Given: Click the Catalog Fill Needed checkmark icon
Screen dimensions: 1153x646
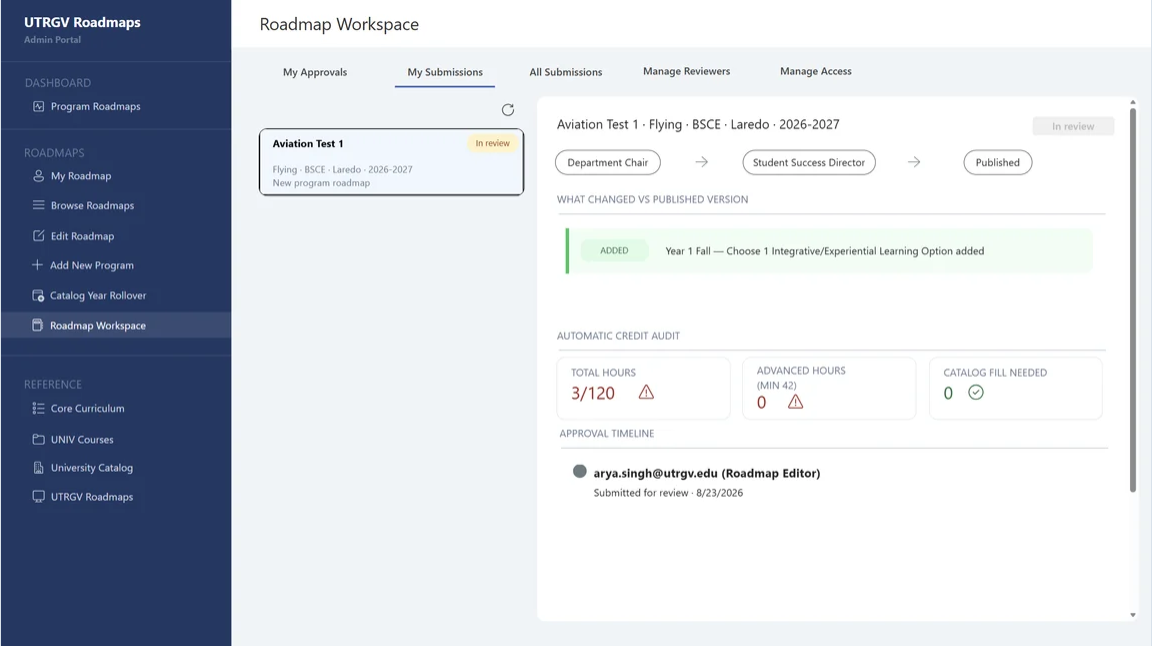Looking at the screenshot, I should [x=976, y=392].
